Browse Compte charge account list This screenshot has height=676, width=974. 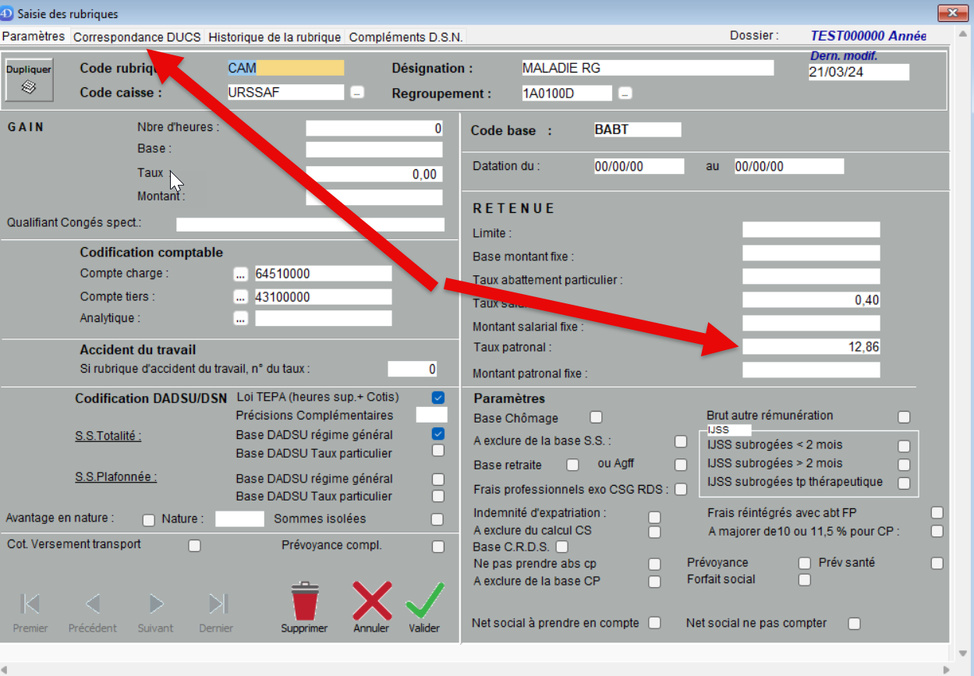(240, 274)
